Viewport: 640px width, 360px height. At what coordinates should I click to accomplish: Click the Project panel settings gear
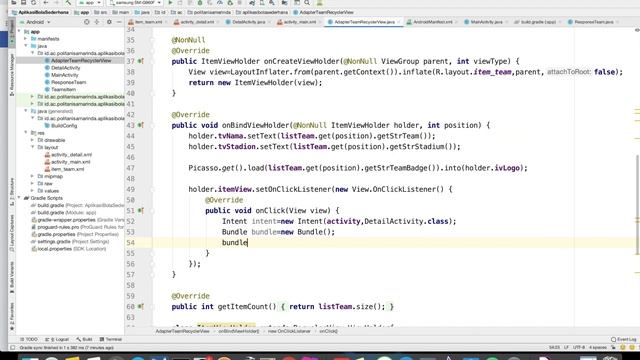(x=109, y=22)
